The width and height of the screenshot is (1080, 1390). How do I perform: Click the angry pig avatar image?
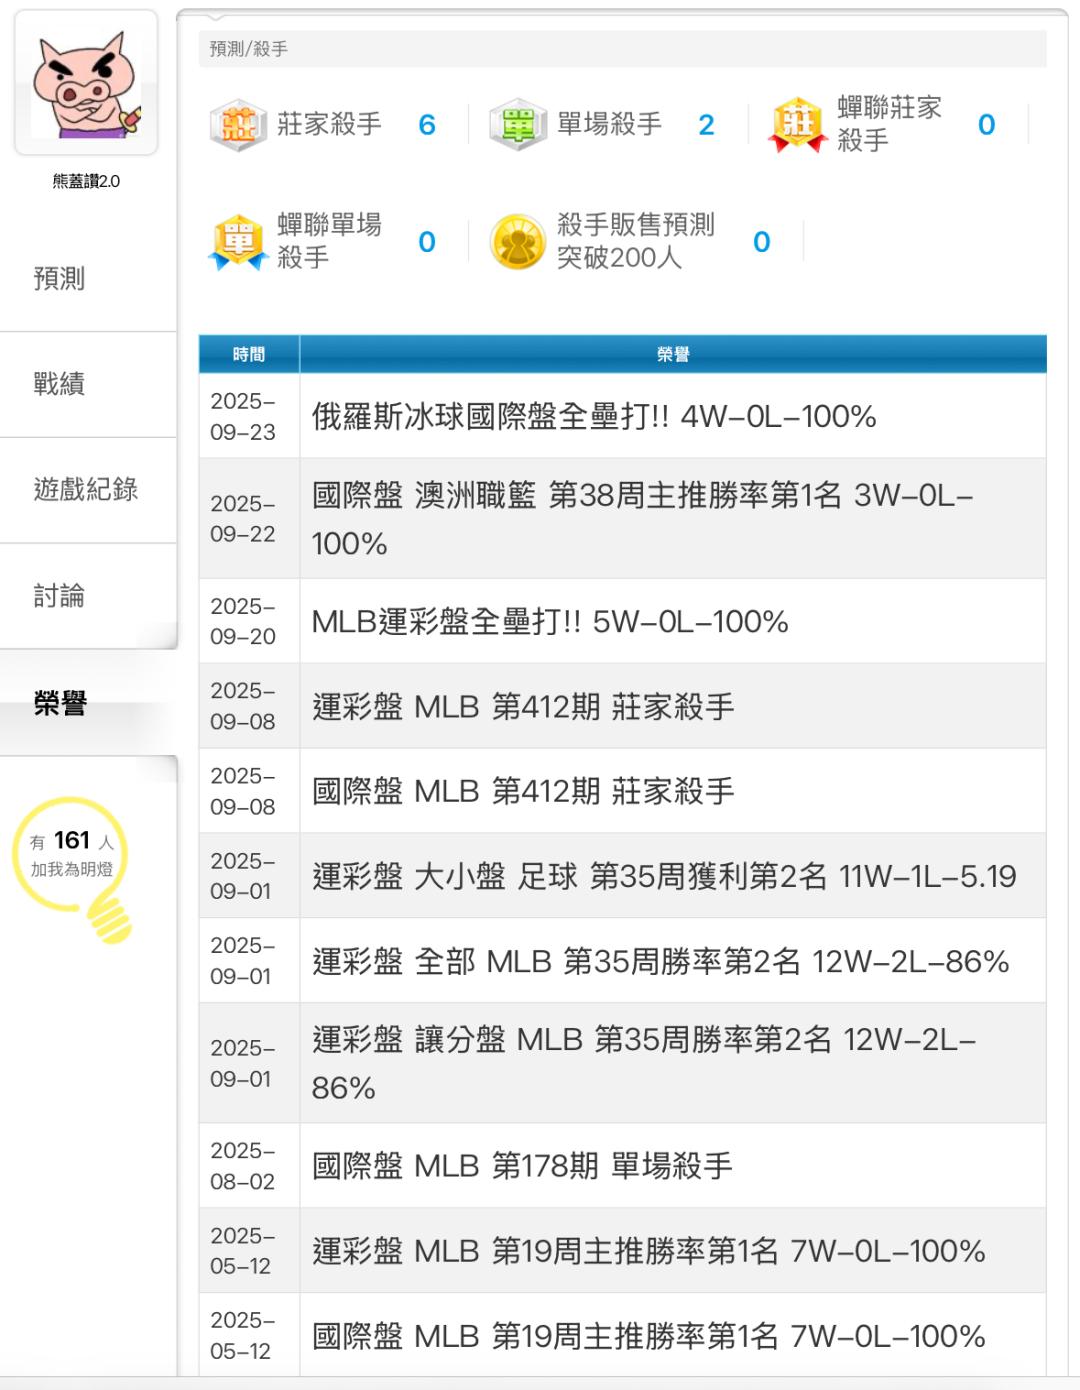click(x=86, y=83)
